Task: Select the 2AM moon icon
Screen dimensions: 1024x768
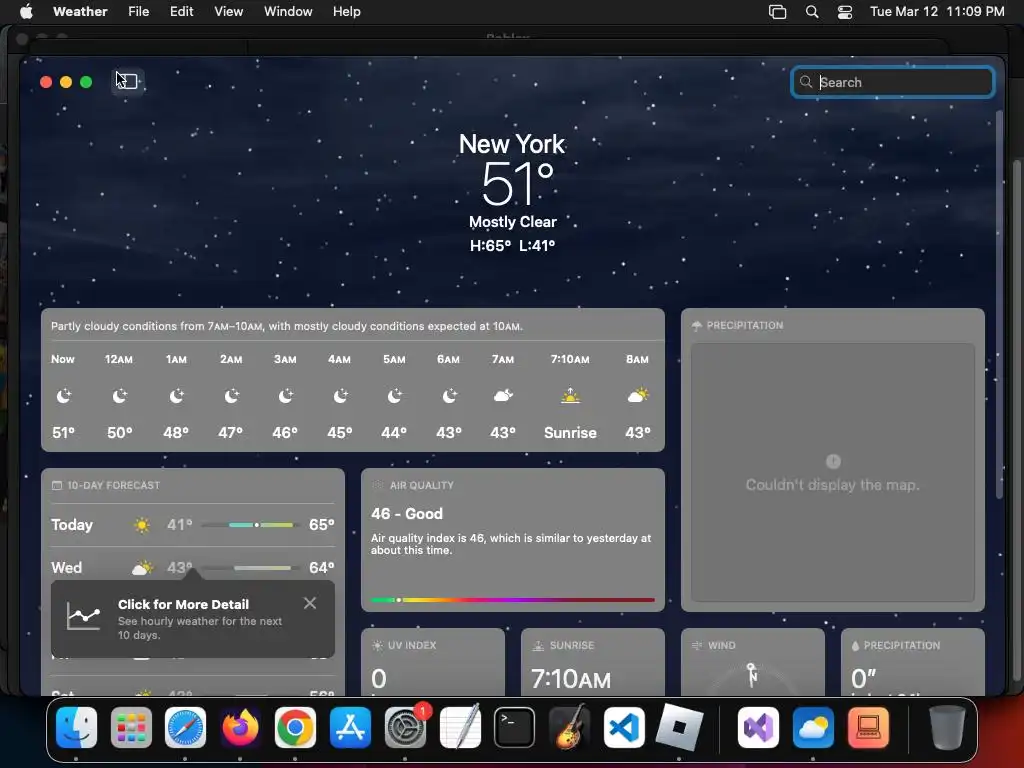Action: pyautogui.click(x=231, y=396)
